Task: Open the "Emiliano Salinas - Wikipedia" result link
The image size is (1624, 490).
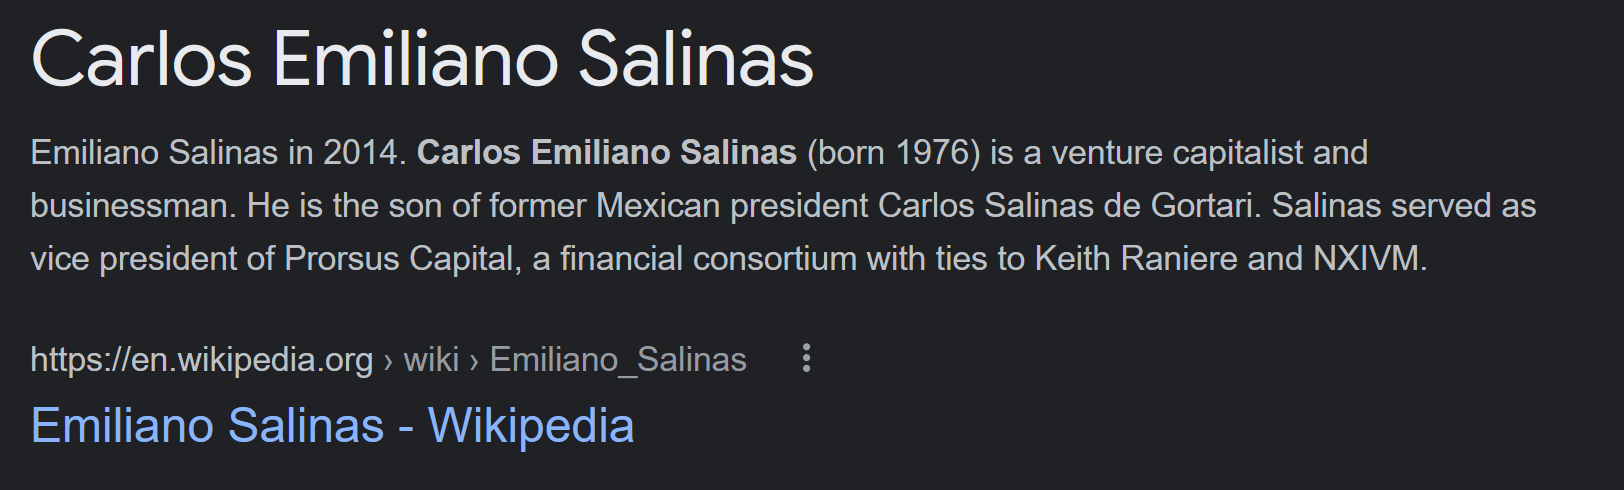Action: tap(332, 425)
